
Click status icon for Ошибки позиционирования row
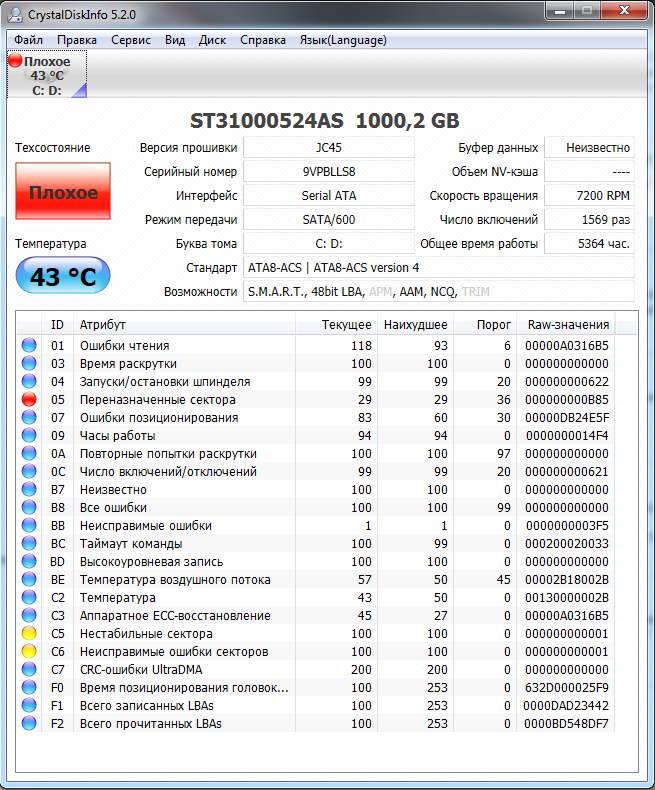coord(29,417)
